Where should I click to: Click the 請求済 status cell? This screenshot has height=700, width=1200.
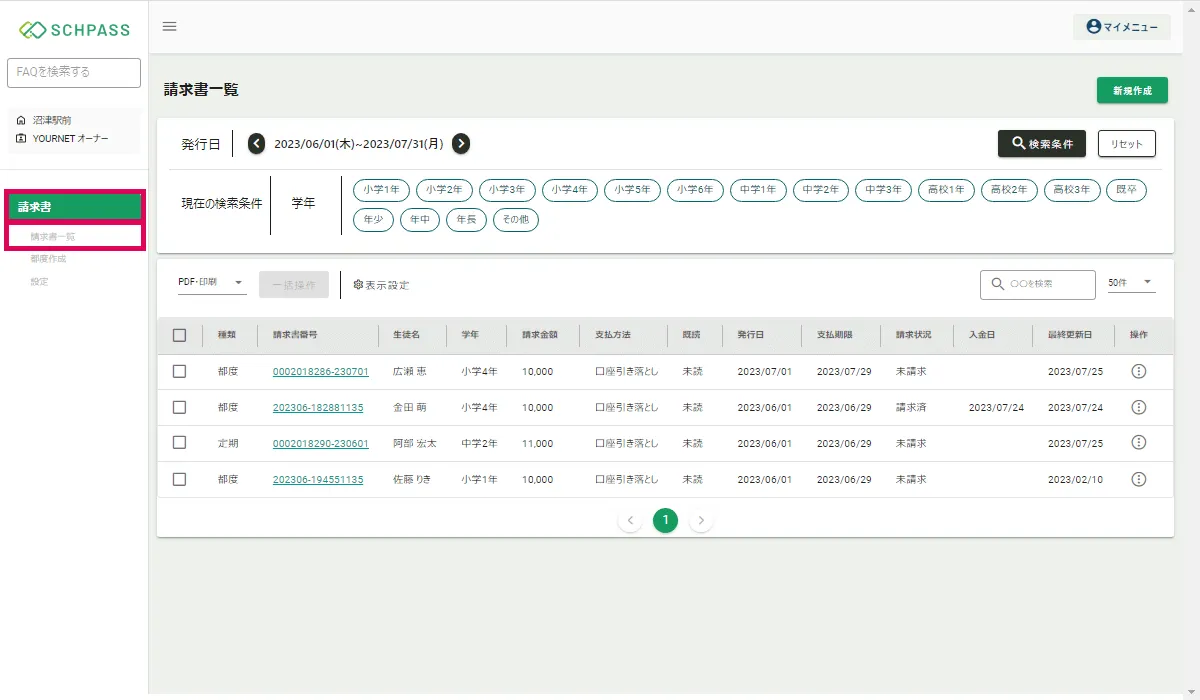pos(911,408)
